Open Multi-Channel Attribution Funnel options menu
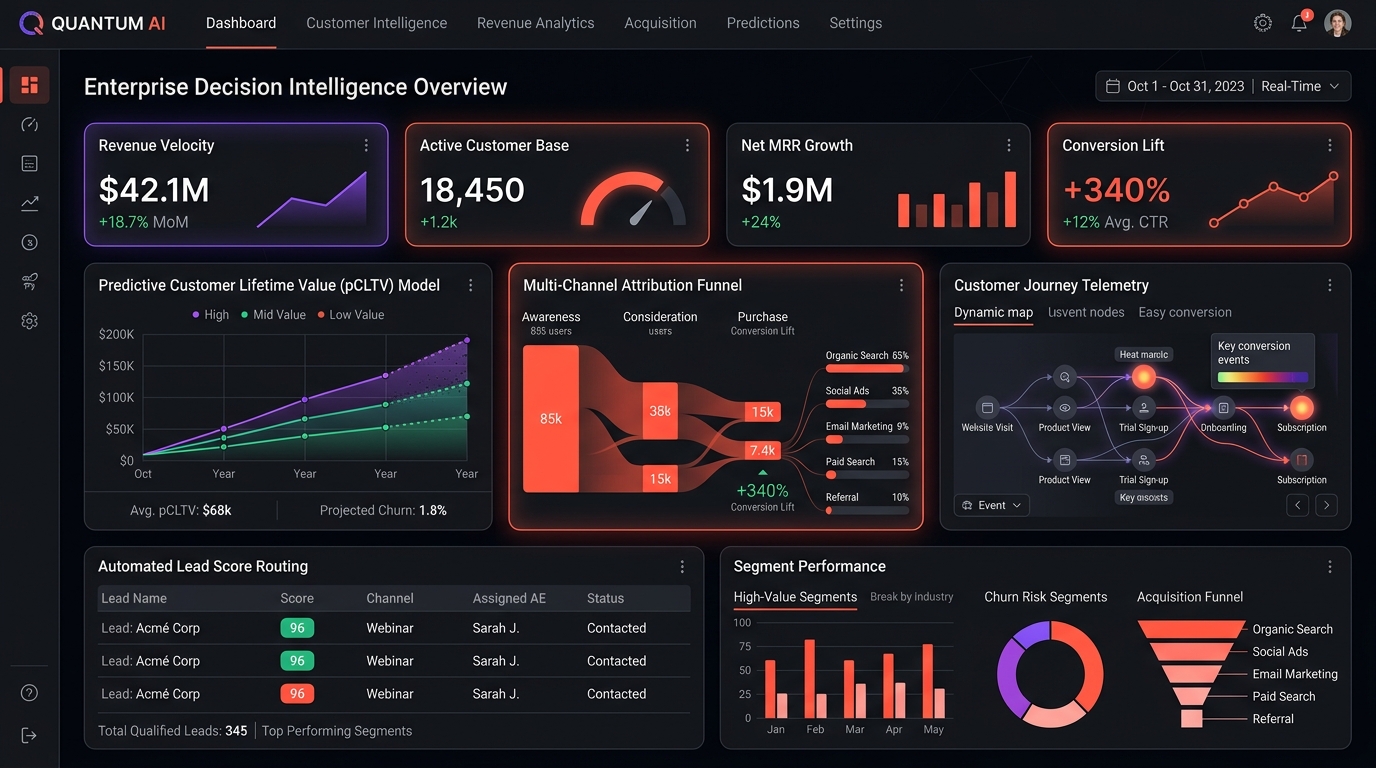 (x=901, y=285)
